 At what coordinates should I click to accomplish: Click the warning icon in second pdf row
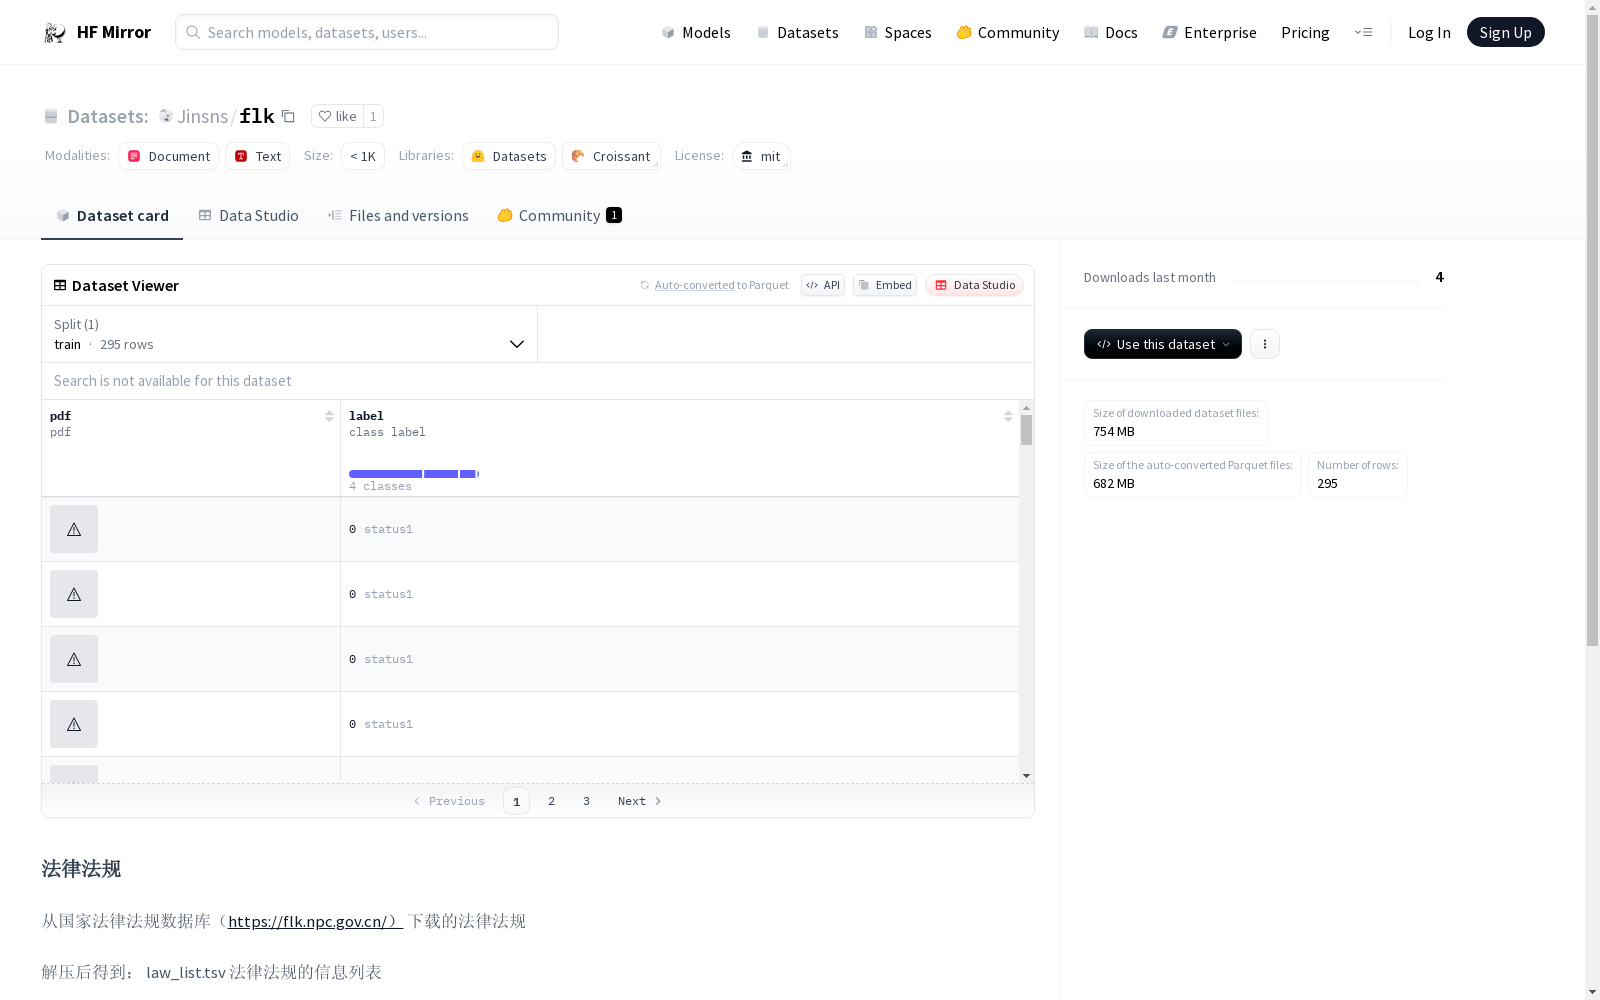(x=74, y=594)
